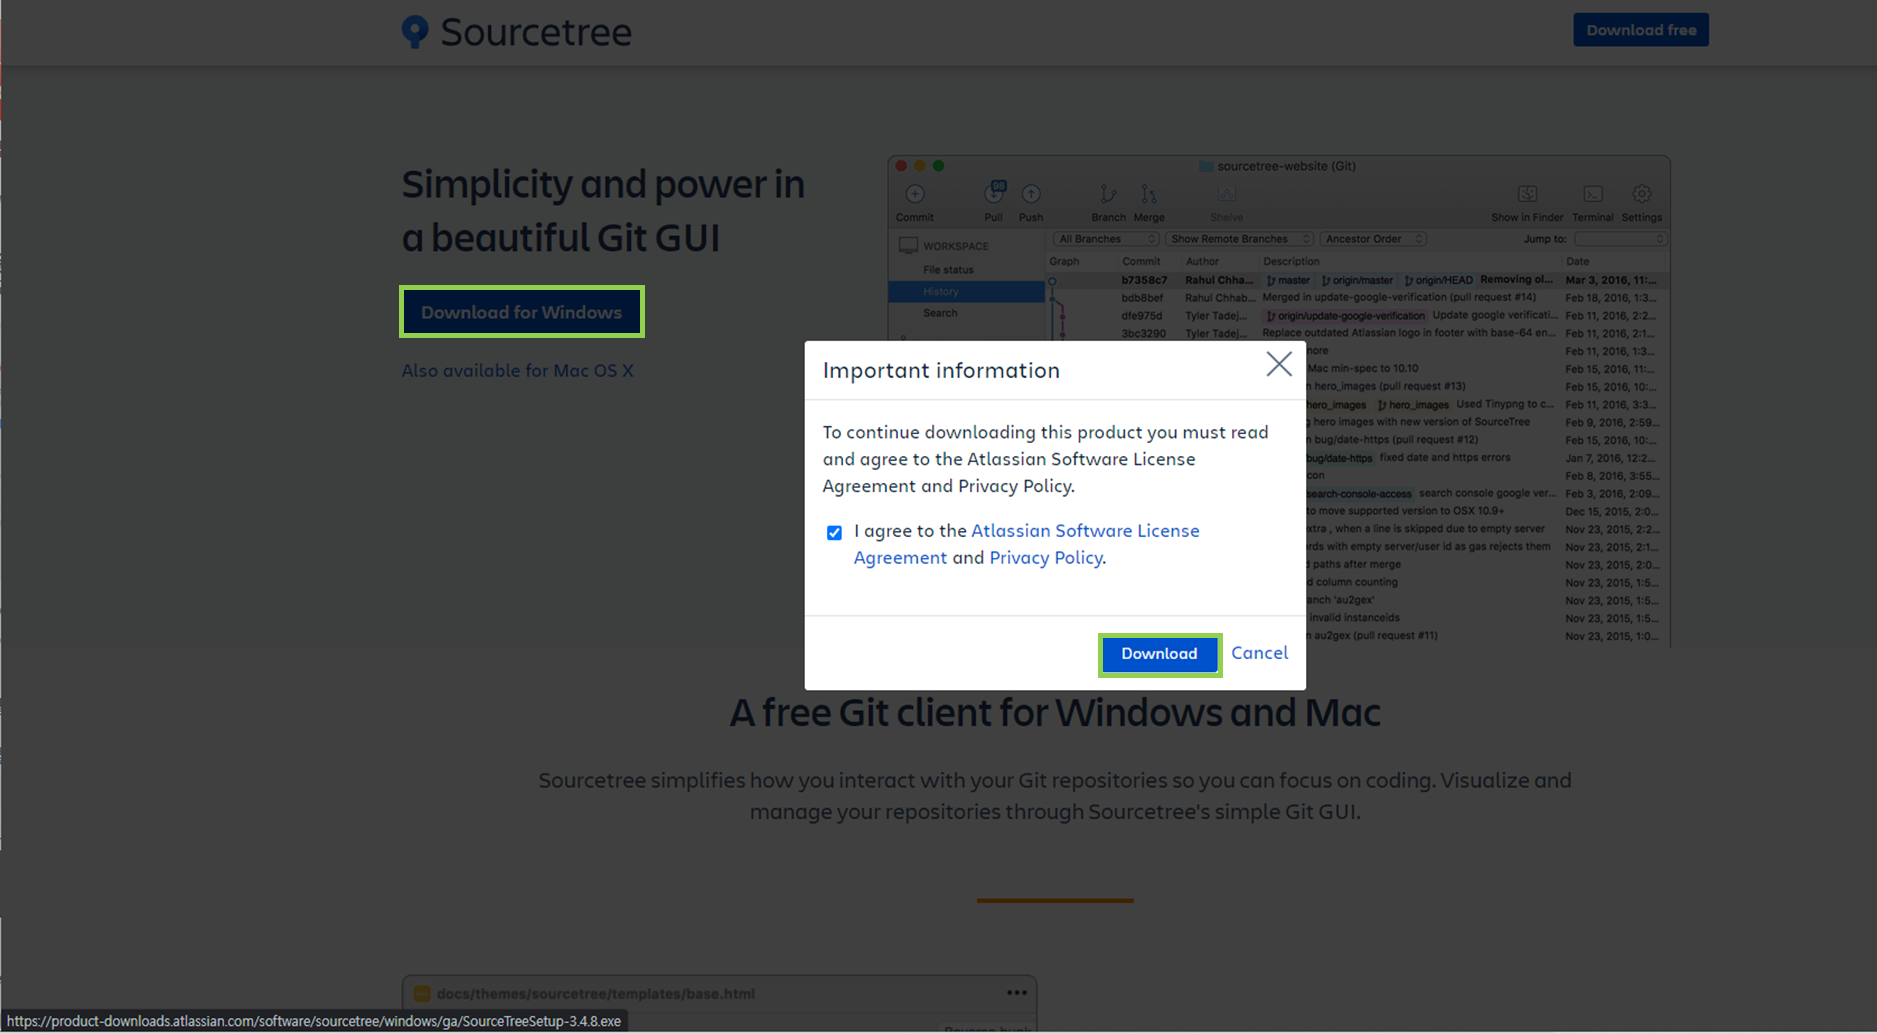Click the Author column header
The width and height of the screenshot is (1877, 1034).
tap(1202, 261)
